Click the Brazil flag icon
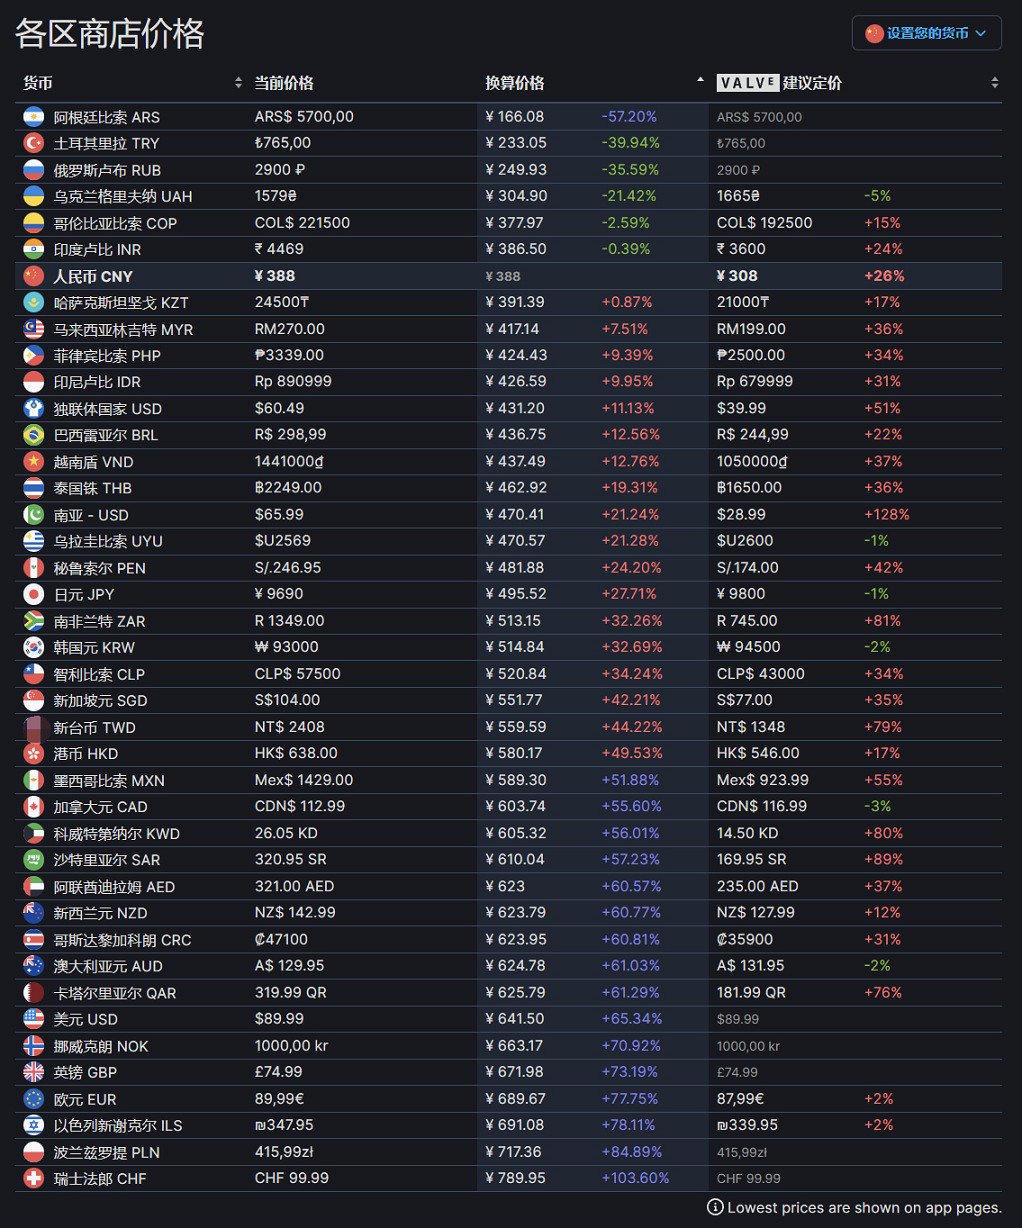 34,435
